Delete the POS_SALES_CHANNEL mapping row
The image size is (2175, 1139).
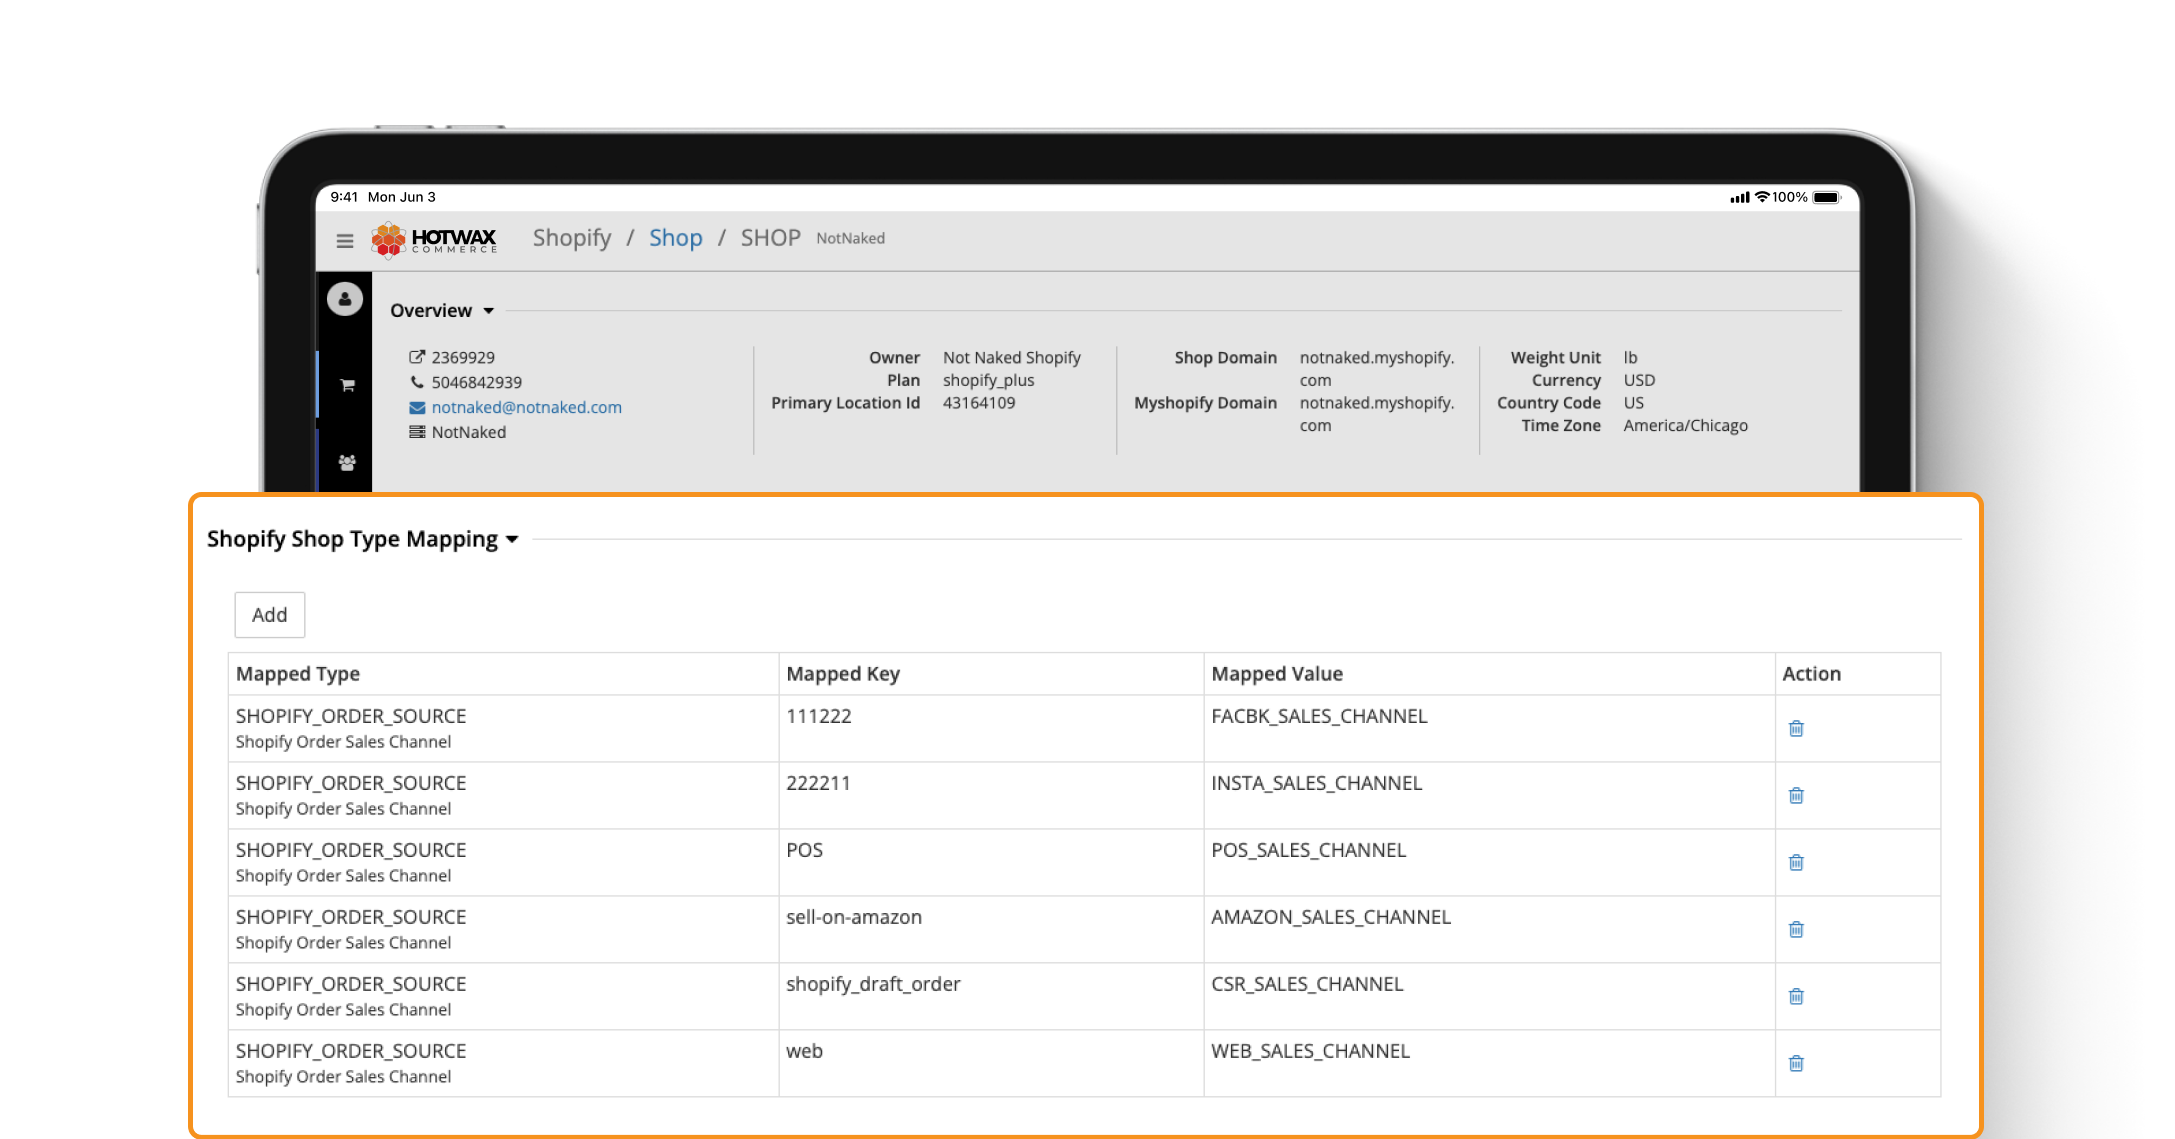click(x=1796, y=863)
